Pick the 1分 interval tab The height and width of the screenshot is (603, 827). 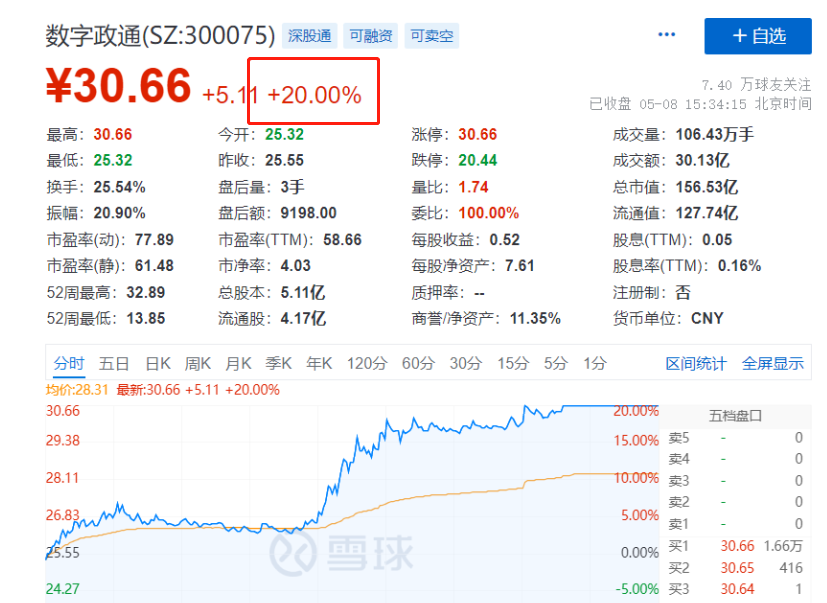[x=595, y=363]
